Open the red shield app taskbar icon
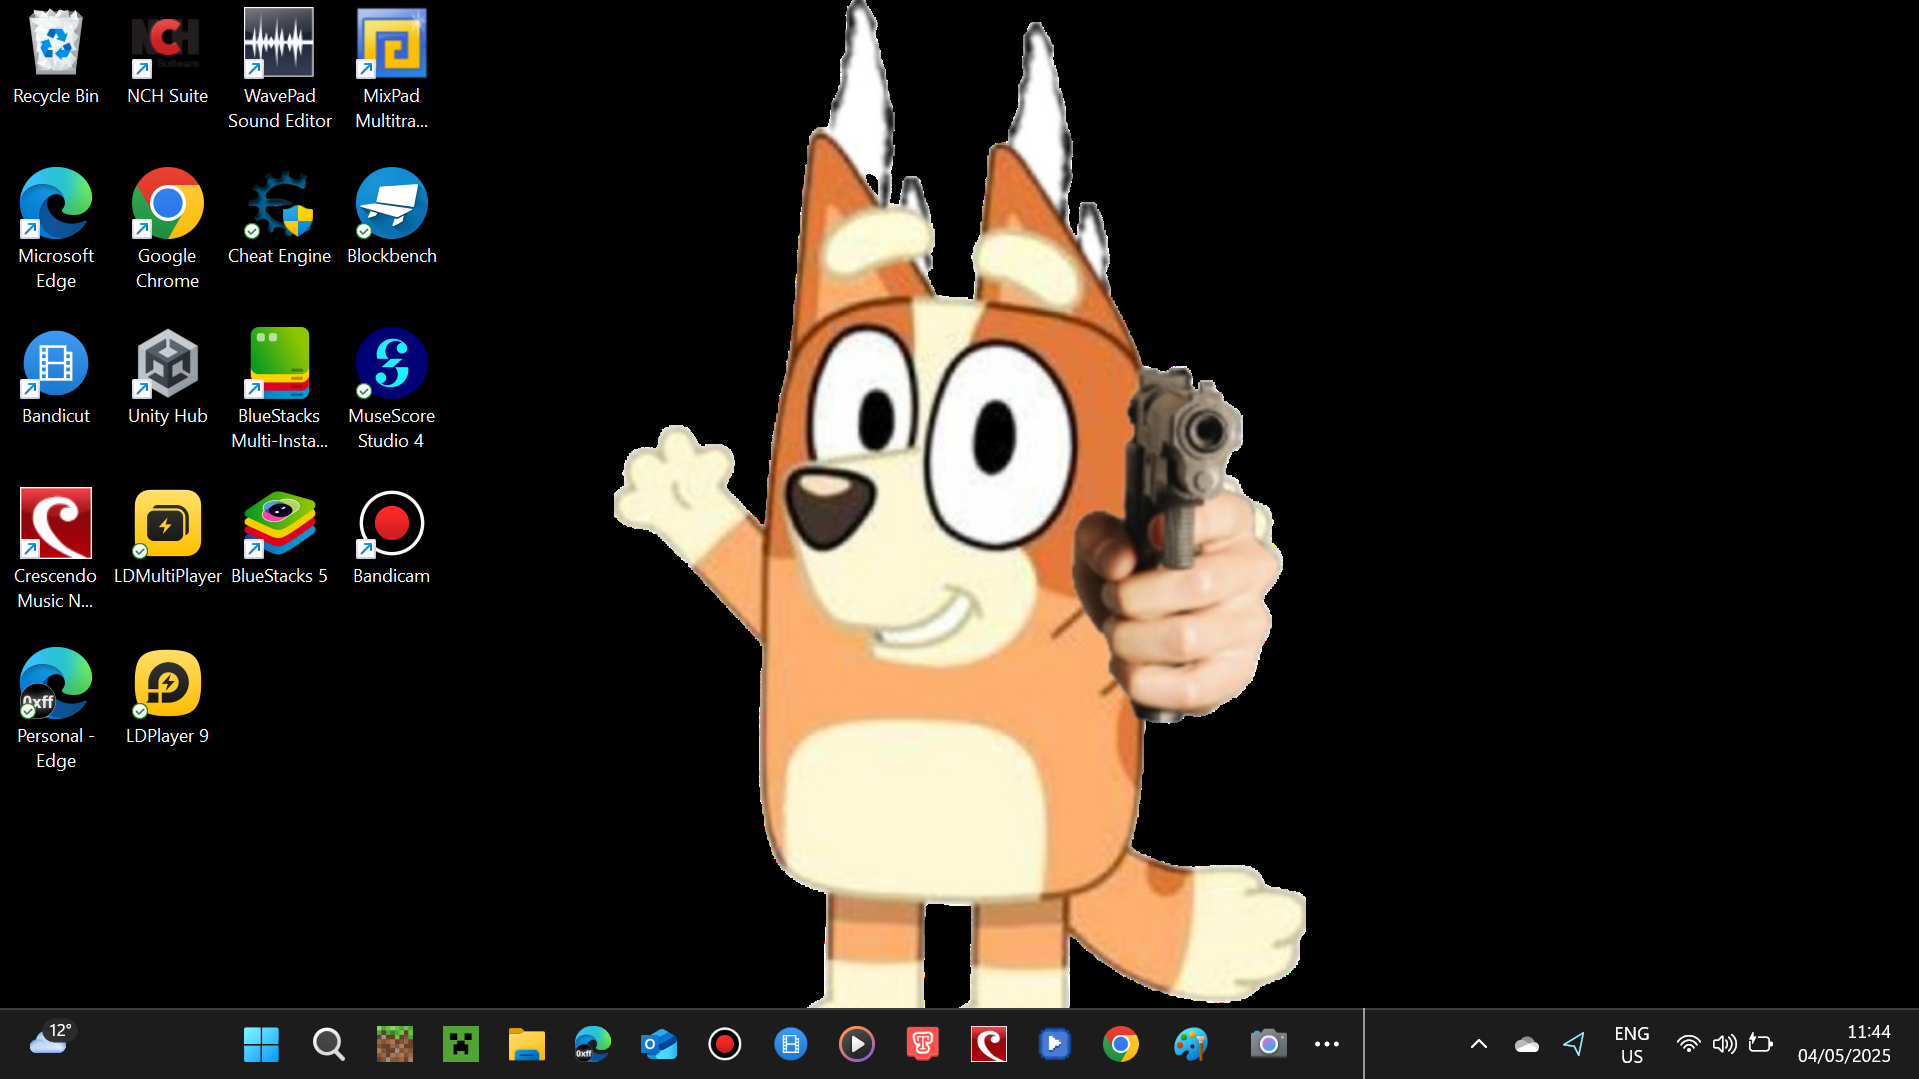This screenshot has height=1079, width=1919. pos(923,1044)
